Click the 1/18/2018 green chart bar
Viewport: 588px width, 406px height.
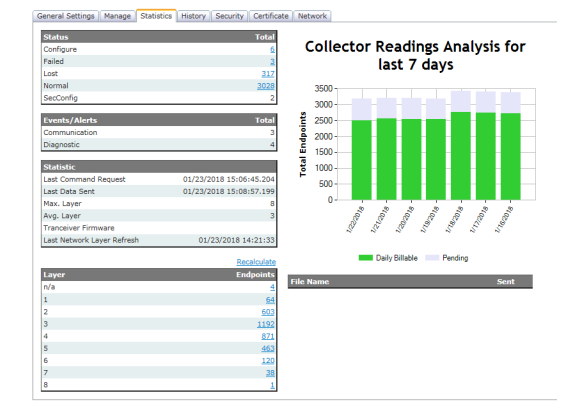(461, 156)
